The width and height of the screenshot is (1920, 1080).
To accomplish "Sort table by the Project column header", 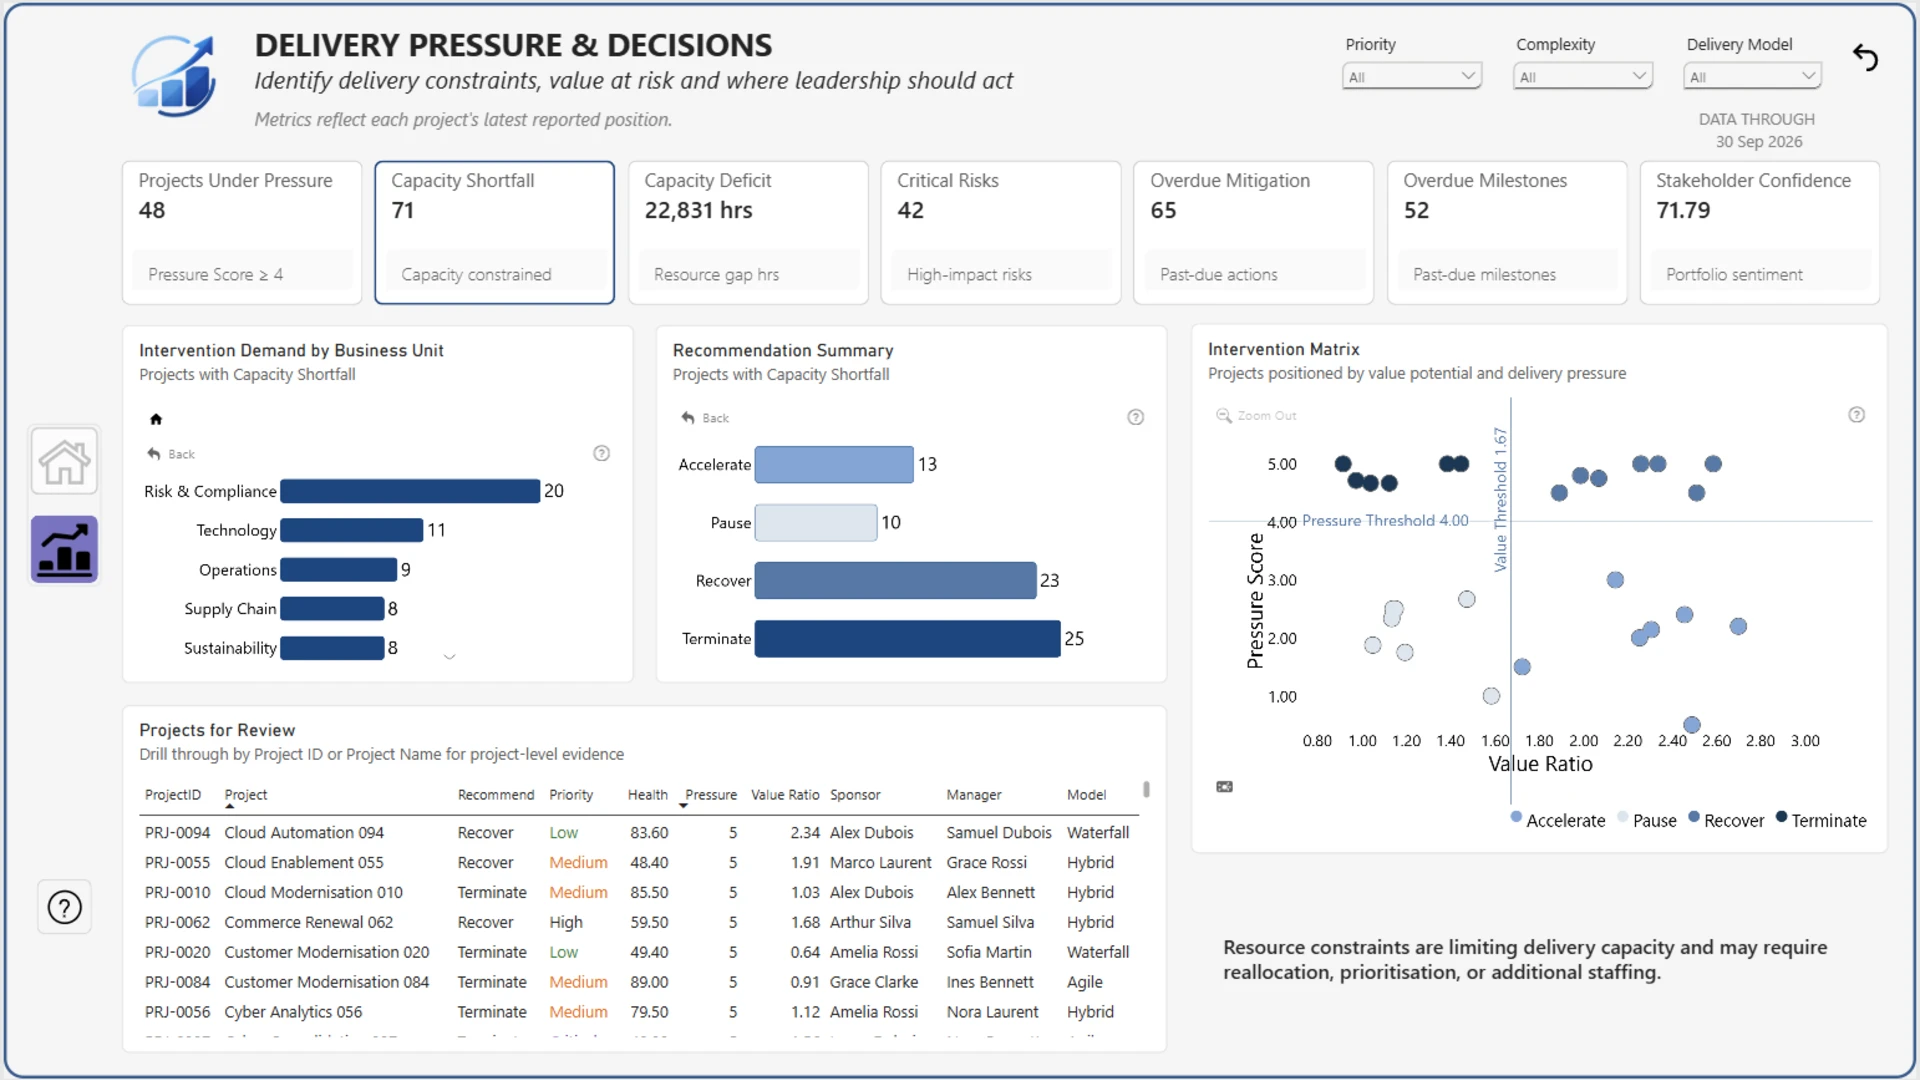I will pyautogui.click(x=246, y=795).
